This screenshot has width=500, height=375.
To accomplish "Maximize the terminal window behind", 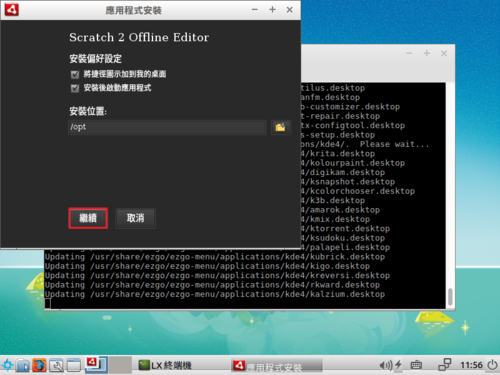I will coord(427,53).
